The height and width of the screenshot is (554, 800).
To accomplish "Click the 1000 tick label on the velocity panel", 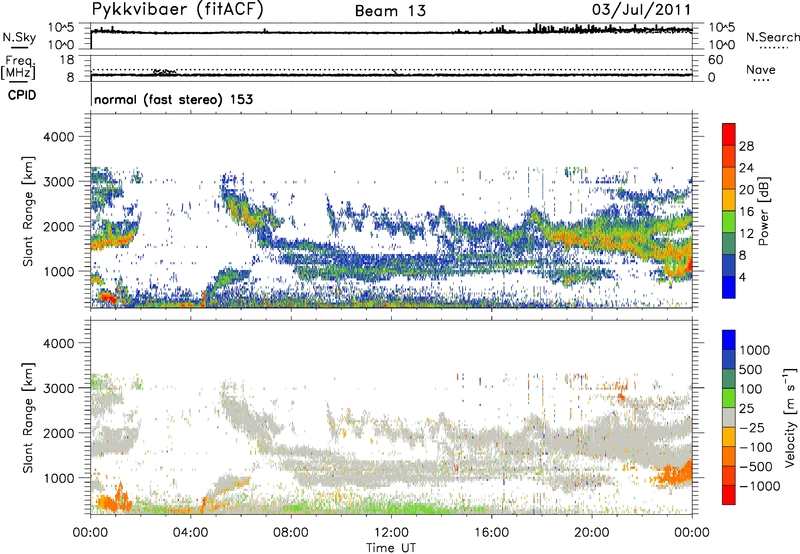I will [58, 478].
